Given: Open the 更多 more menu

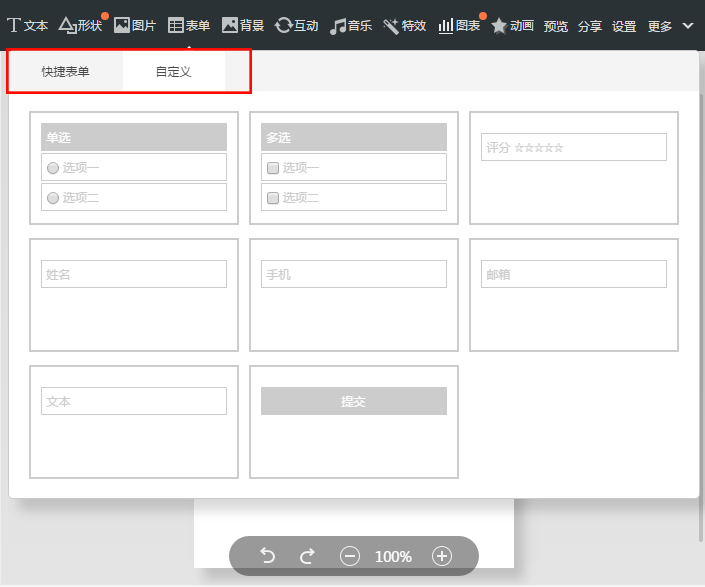Looking at the screenshot, I should coord(660,27).
